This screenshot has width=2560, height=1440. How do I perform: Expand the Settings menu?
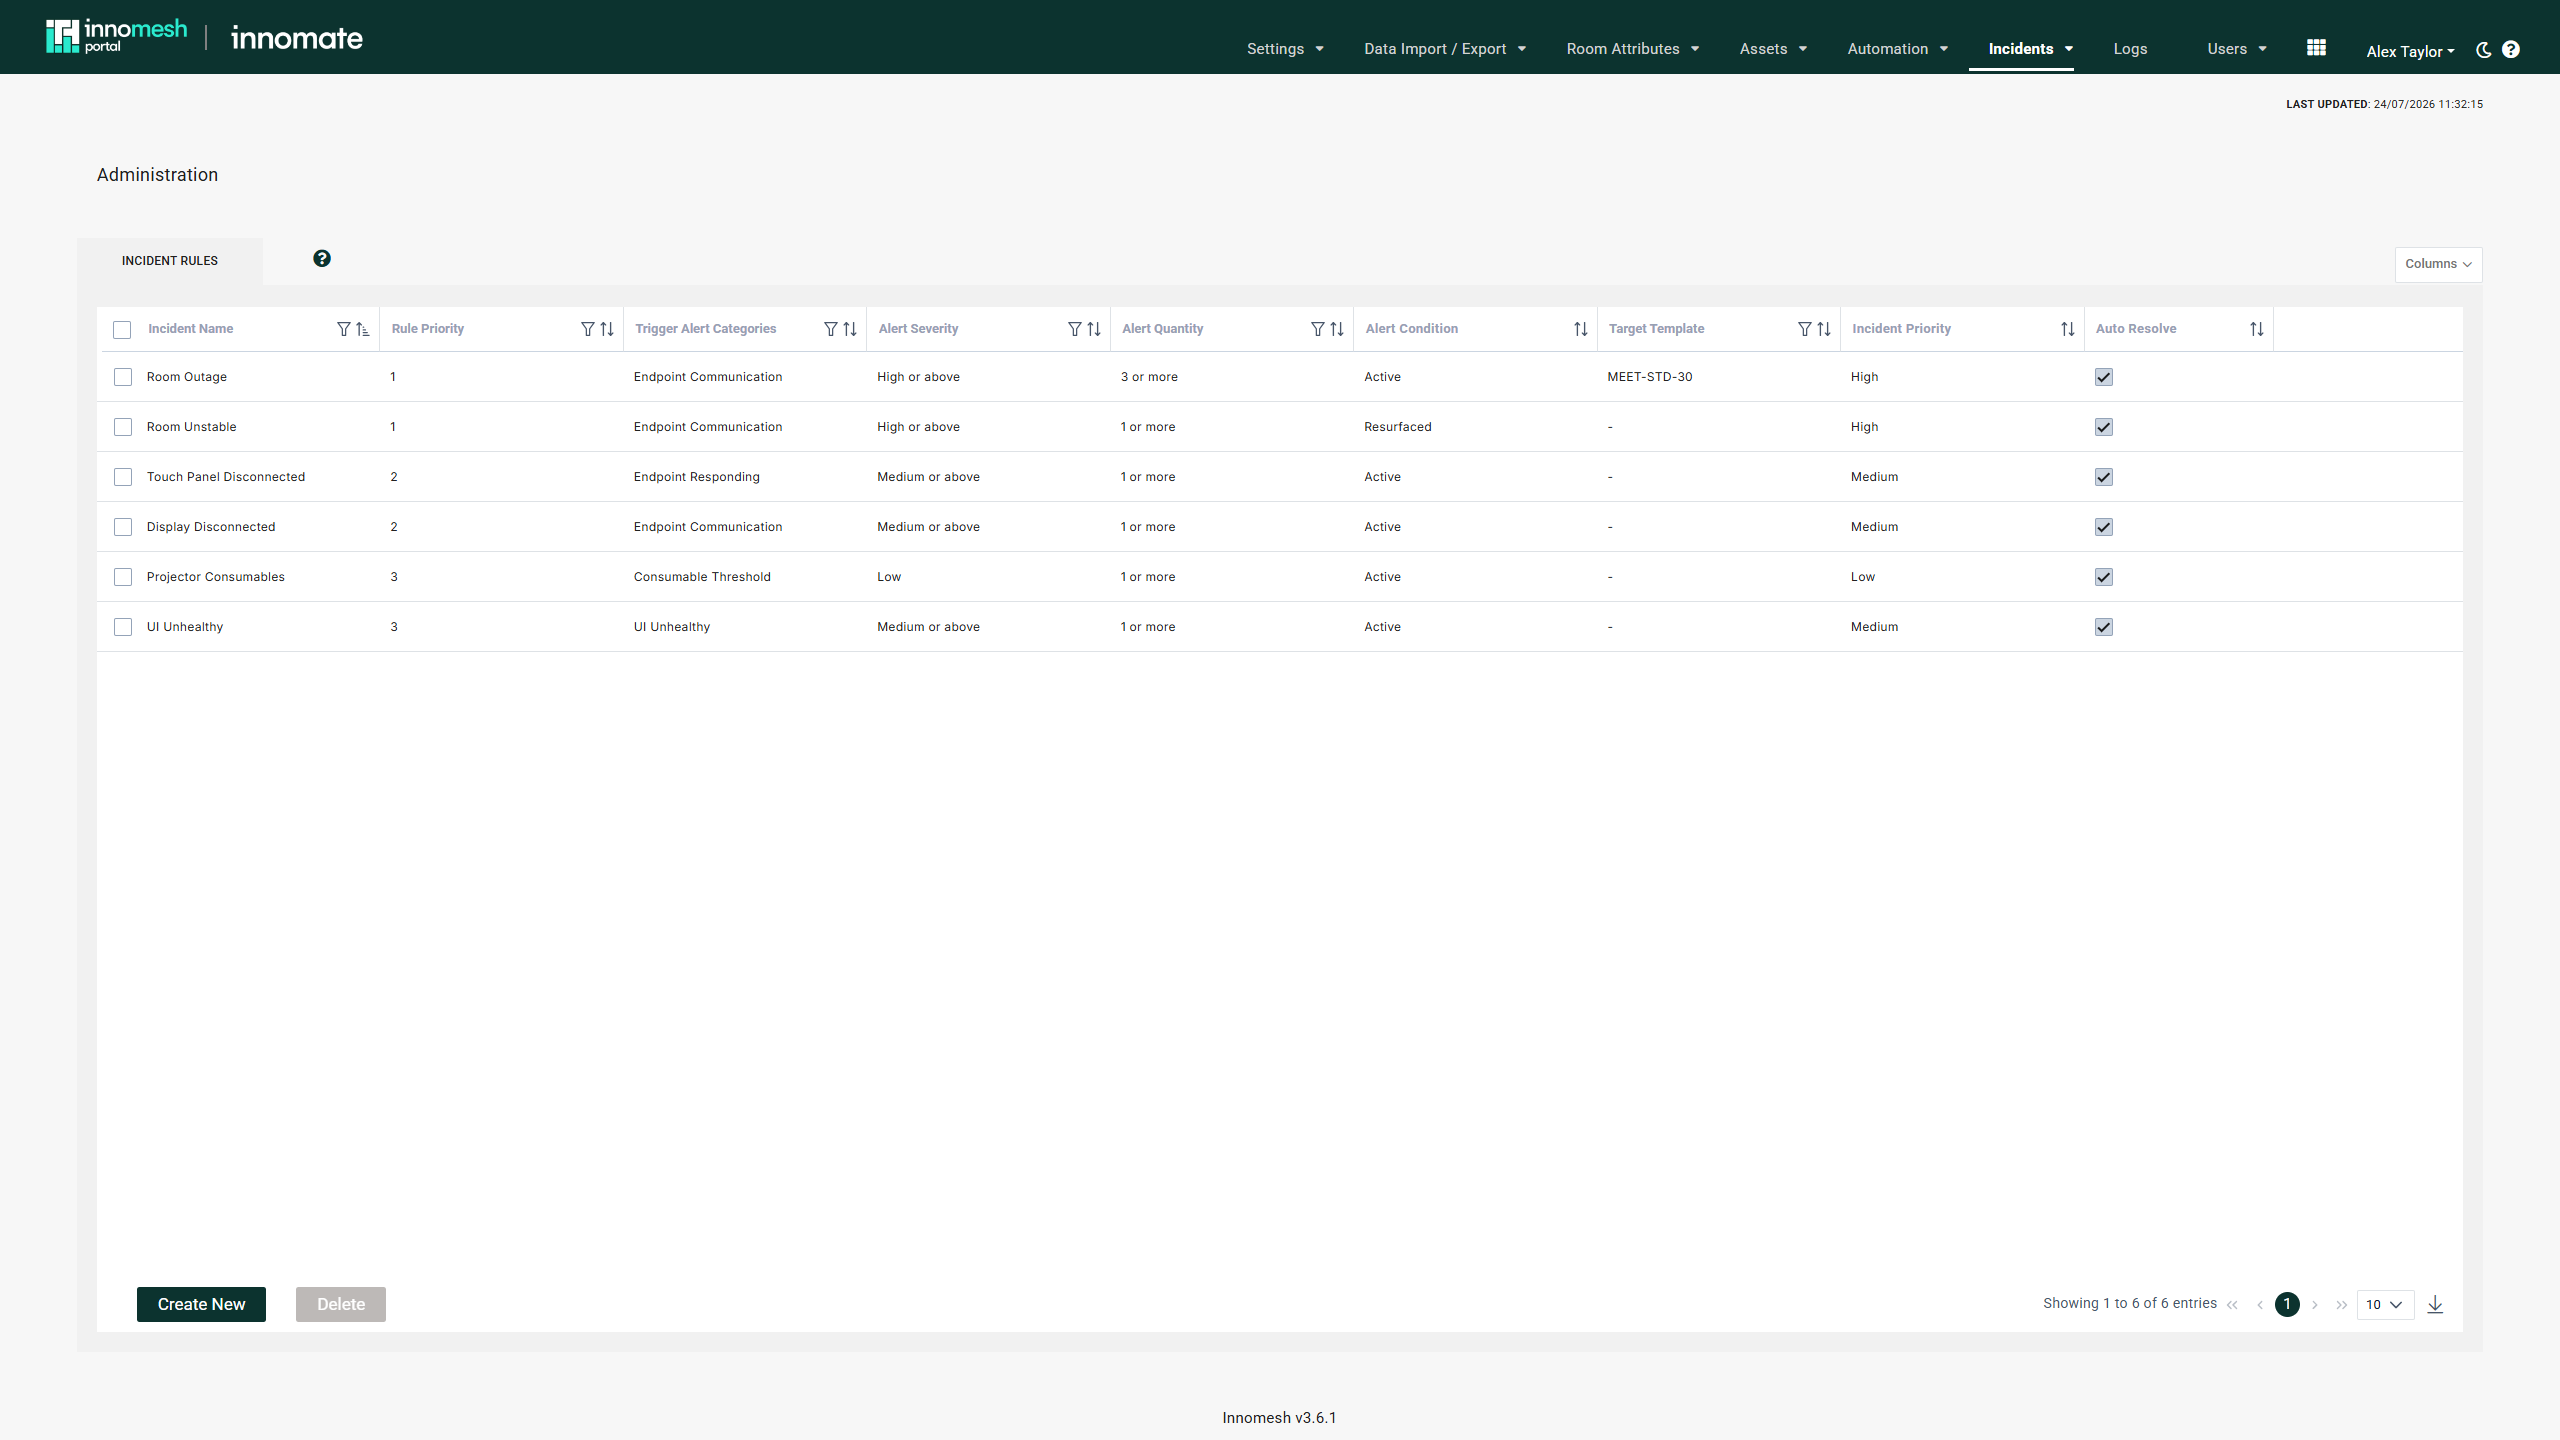point(1285,49)
